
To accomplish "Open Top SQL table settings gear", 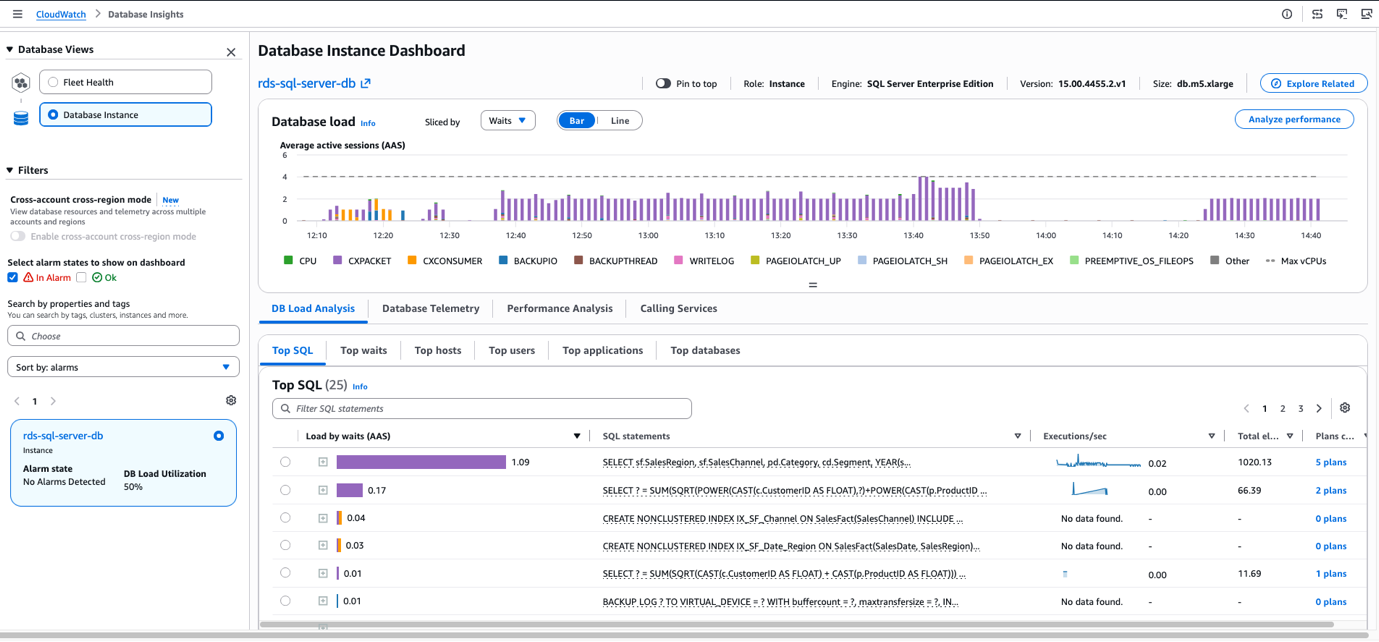I will (1345, 408).
